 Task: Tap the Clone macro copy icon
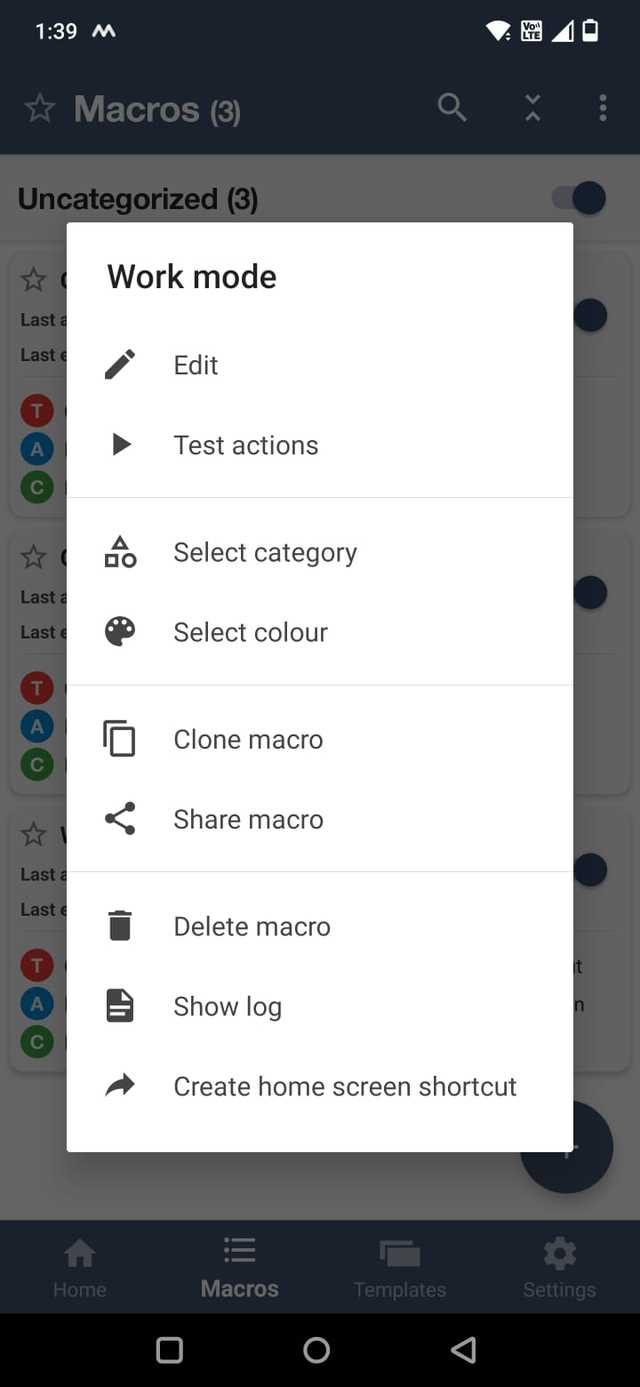point(120,739)
